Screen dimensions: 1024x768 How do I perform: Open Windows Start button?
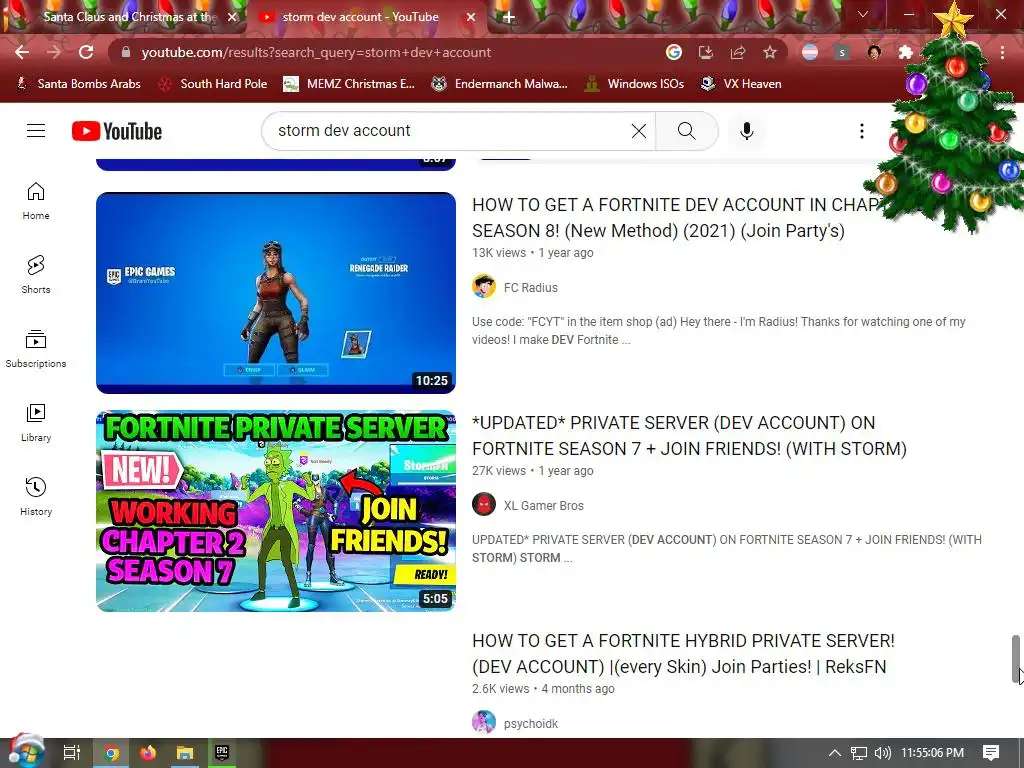pyautogui.click(x=26, y=752)
